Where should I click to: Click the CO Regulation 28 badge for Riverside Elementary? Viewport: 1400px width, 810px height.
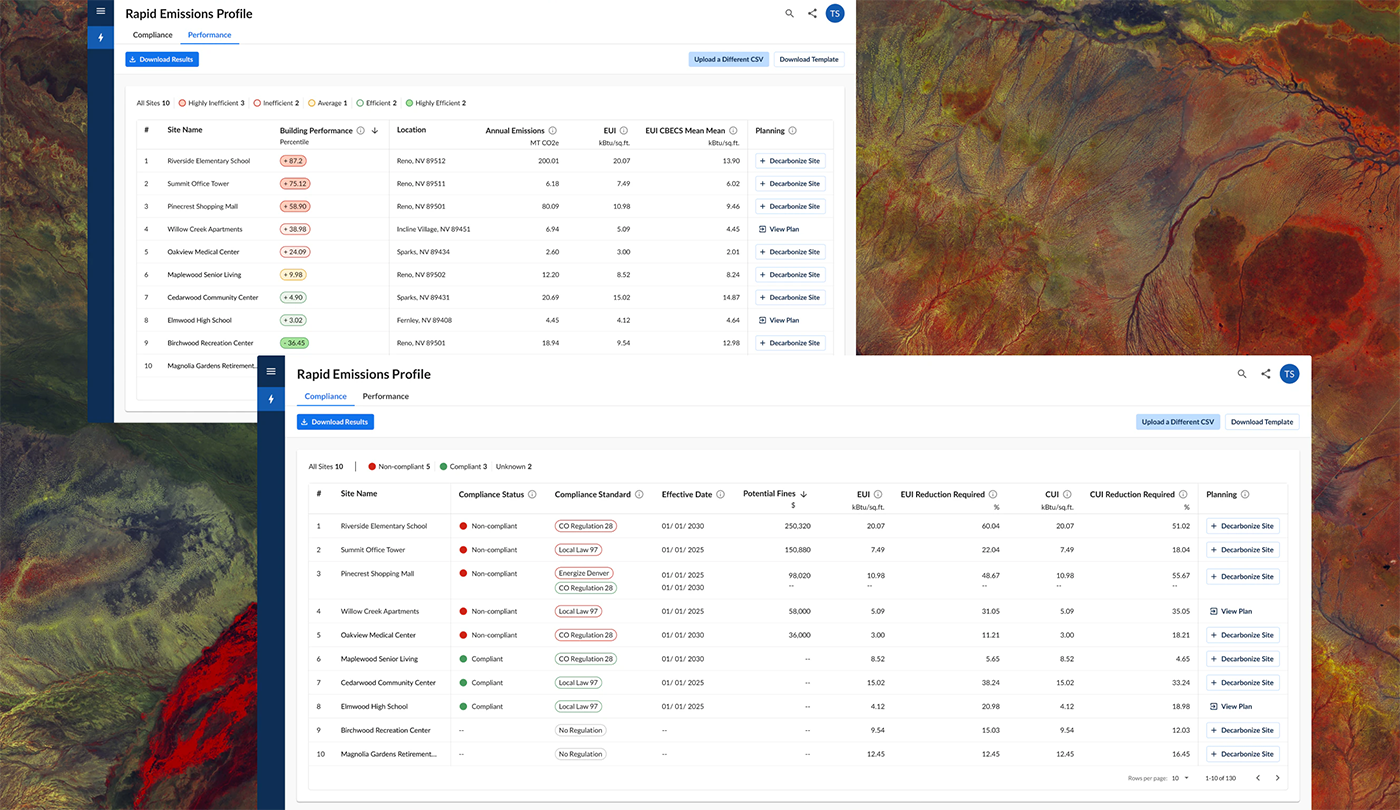point(586,526)
